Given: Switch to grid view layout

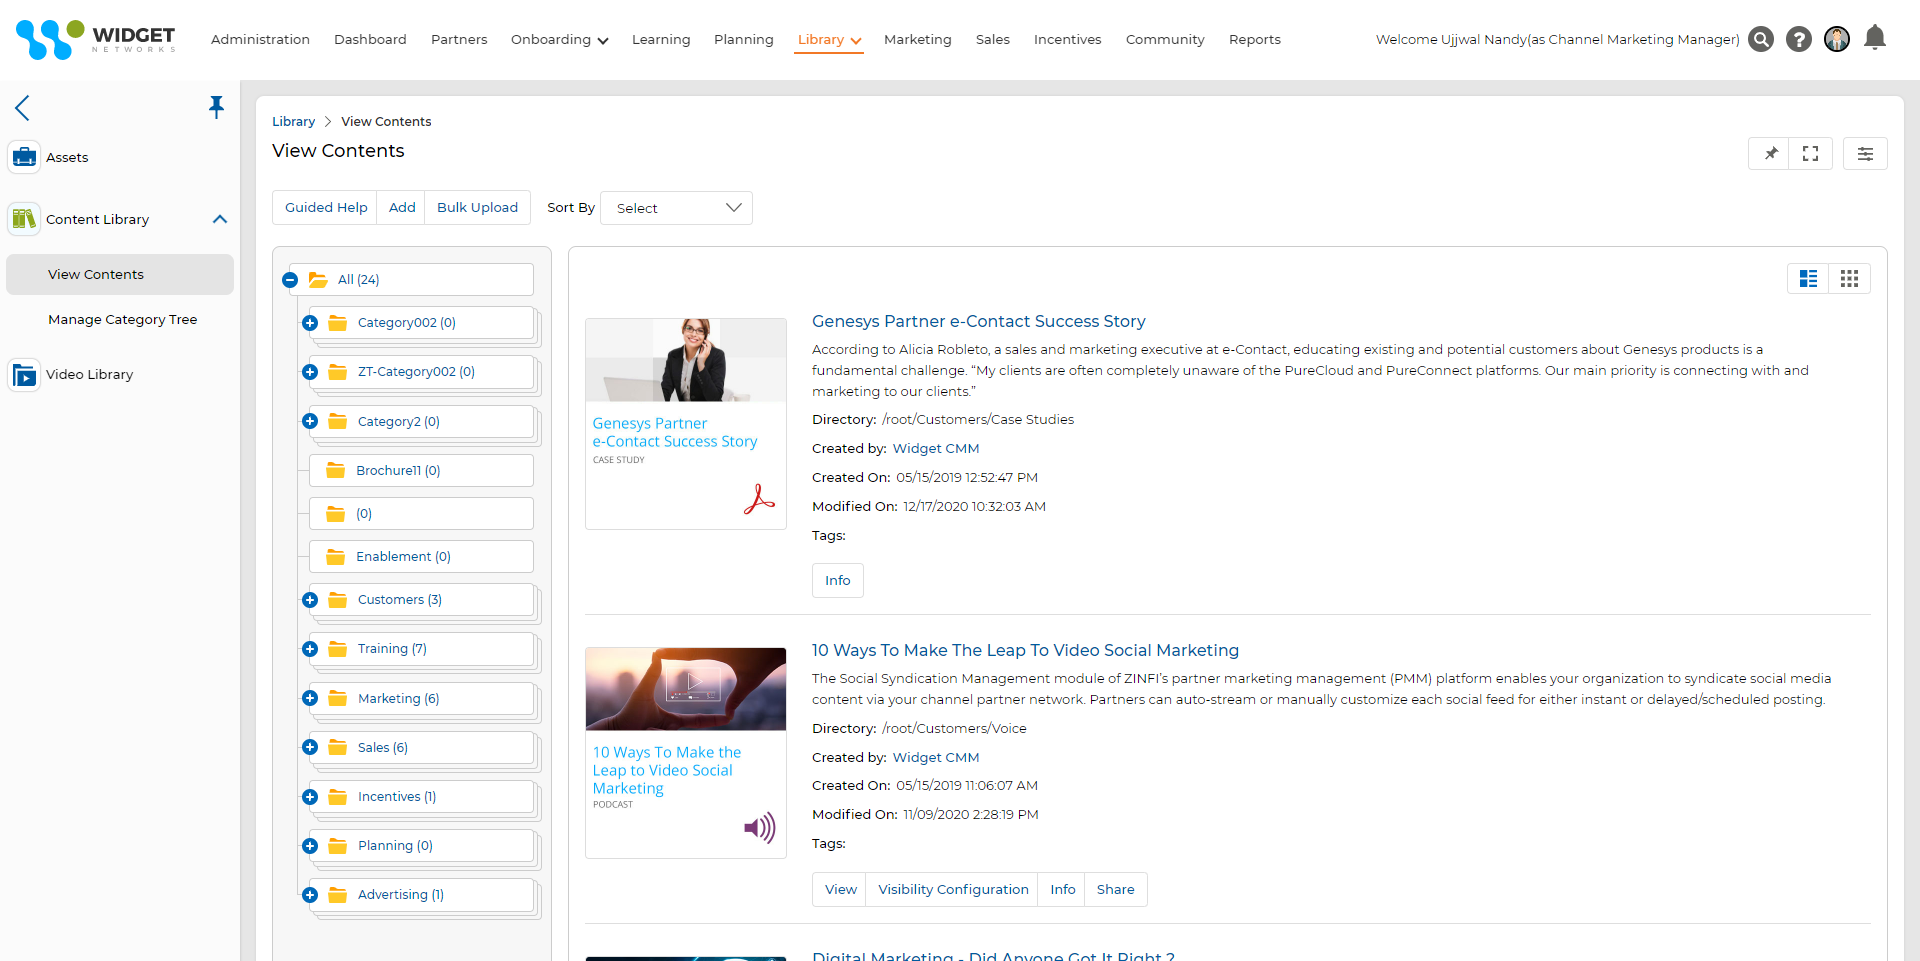Looking at the screenshot, I should [1849, 279].
